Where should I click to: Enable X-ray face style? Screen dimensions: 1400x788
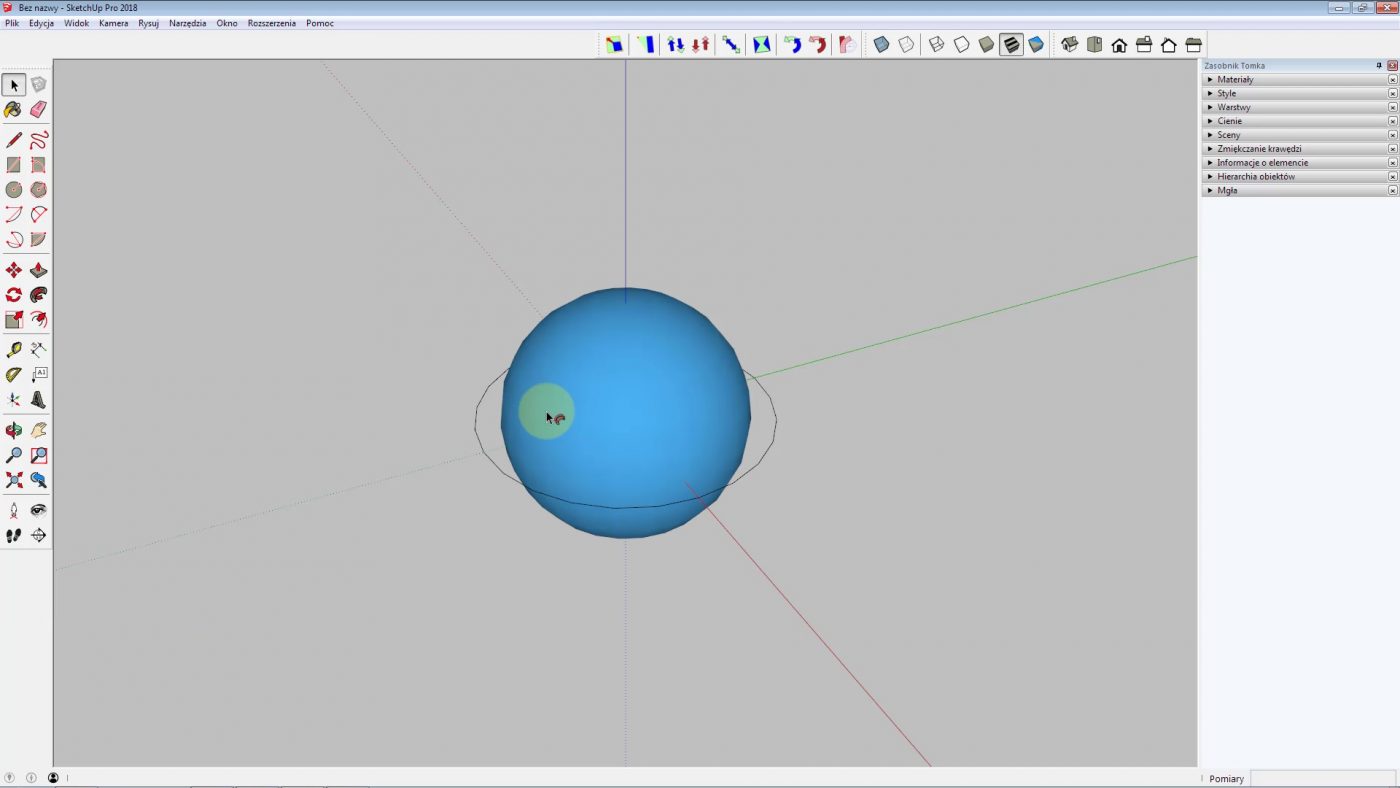881,44
